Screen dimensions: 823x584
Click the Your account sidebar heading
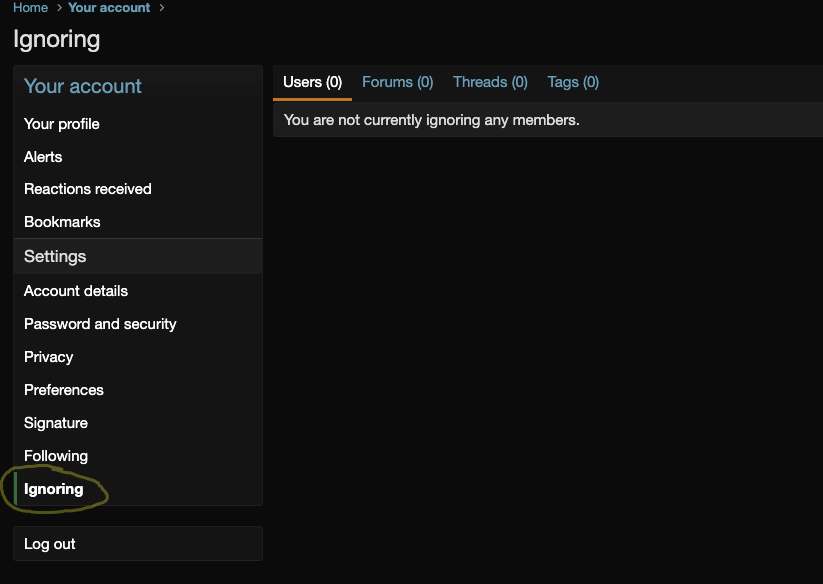pyautogui.click(x=83, y=86)
